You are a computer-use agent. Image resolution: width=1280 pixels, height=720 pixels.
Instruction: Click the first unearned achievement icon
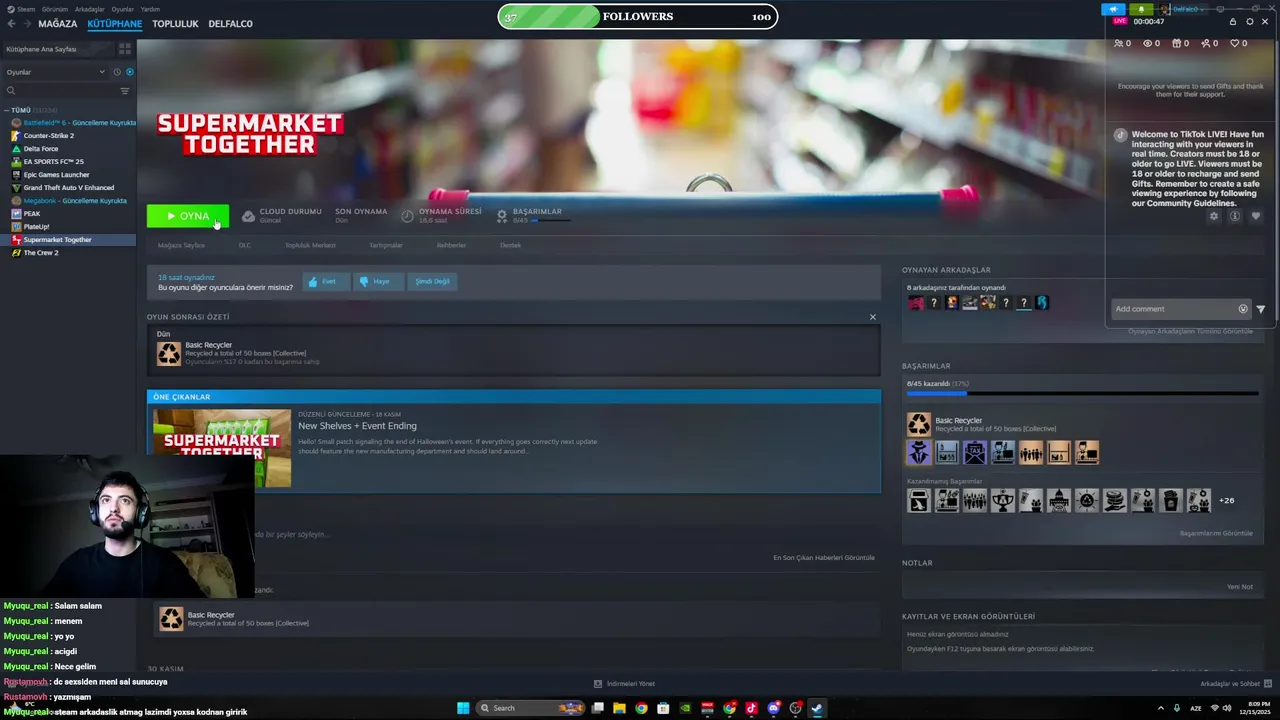(919, 501)
